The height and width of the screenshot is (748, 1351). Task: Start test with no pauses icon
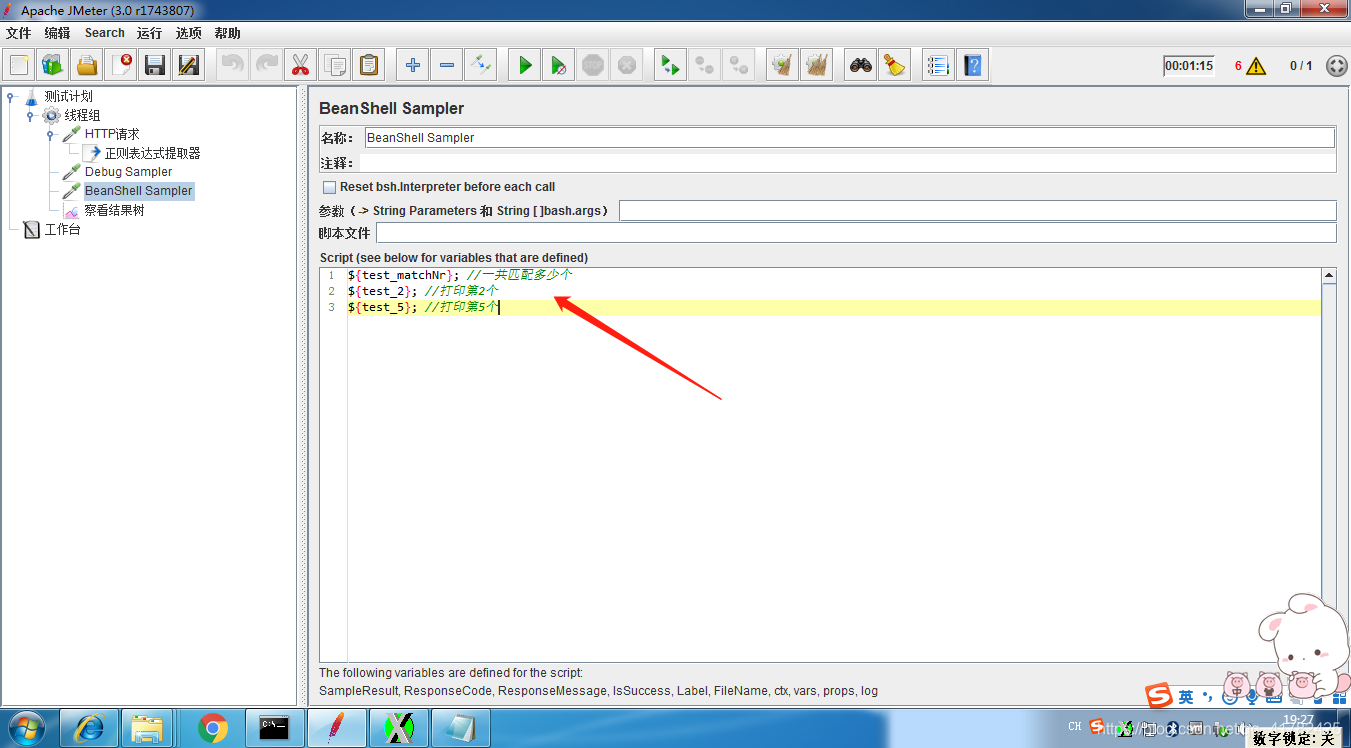click(x=559, y=66)
